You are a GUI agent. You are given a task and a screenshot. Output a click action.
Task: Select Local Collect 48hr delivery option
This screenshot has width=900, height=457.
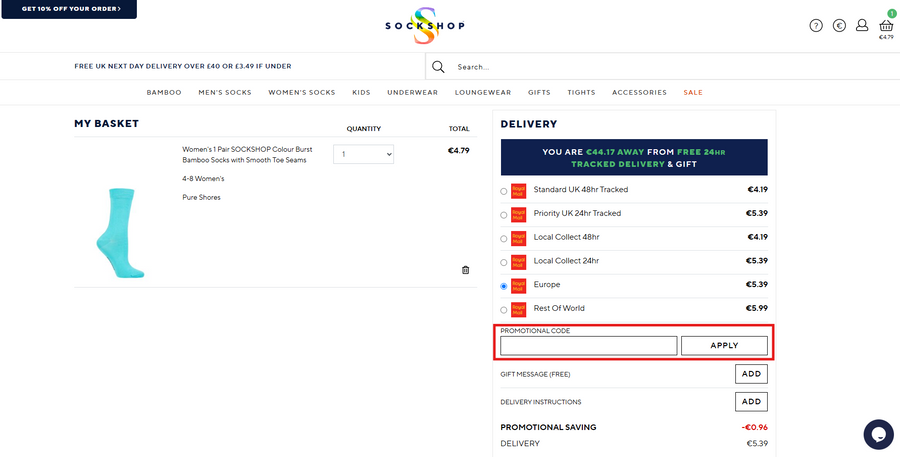pyautogui.click(x=503, y=239)
